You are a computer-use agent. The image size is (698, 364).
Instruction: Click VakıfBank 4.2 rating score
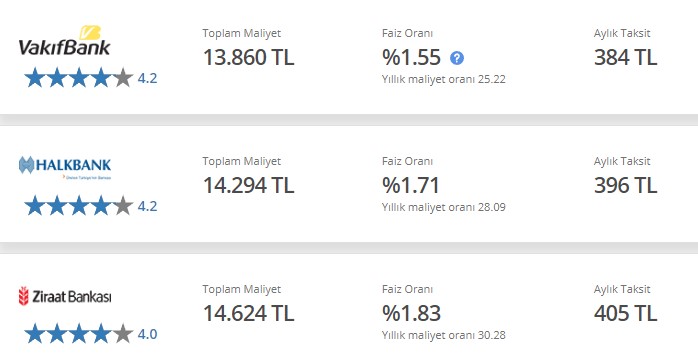point(147,78)
